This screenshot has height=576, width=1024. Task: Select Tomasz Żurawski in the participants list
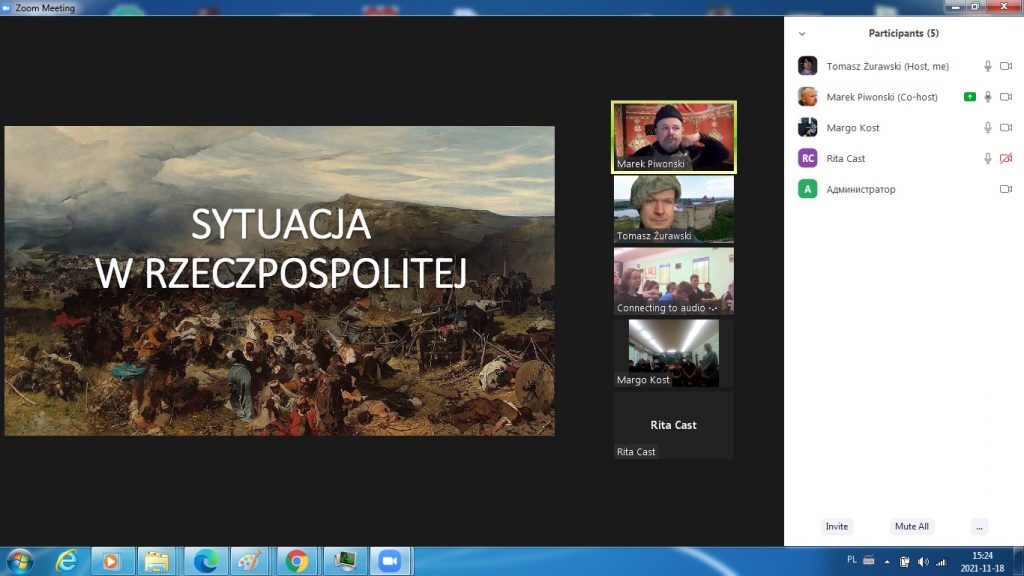887,66
